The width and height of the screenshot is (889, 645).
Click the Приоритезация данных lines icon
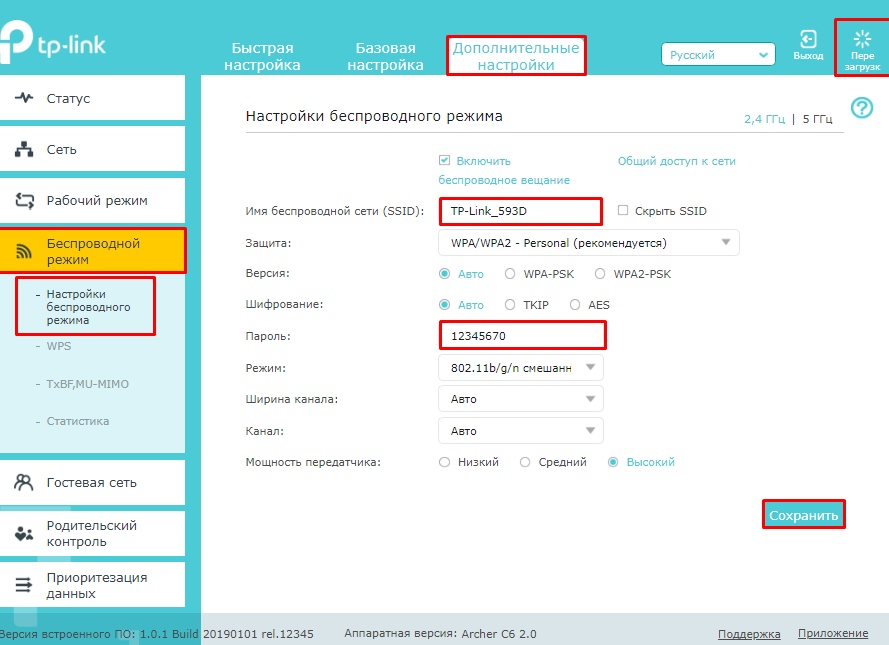24,584
